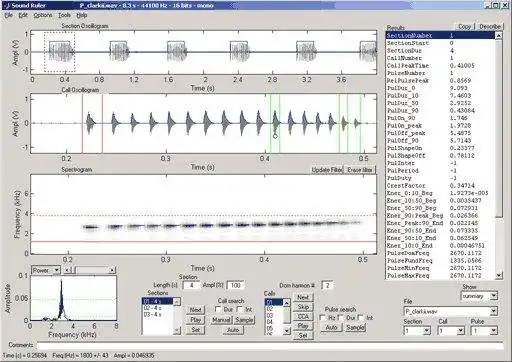Click the Pulse search Auto button
The image size is (512, 362).
(x=331, y=328)
